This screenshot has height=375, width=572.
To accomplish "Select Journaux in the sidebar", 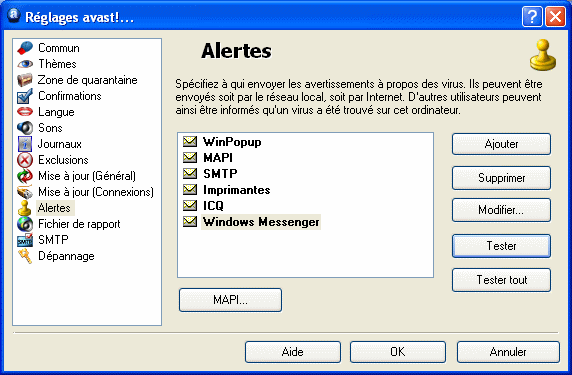I will (x=59, y=144).
